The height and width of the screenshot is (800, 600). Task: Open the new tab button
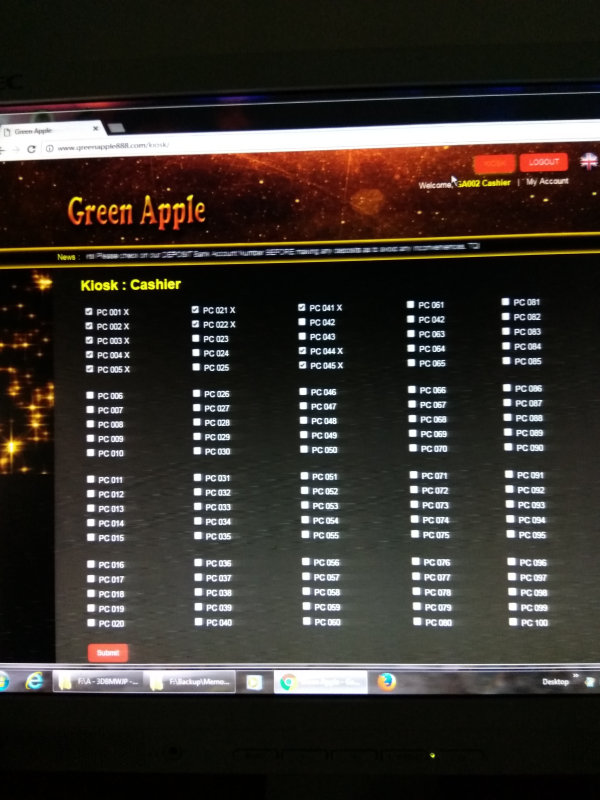click(x=116, y=128)
